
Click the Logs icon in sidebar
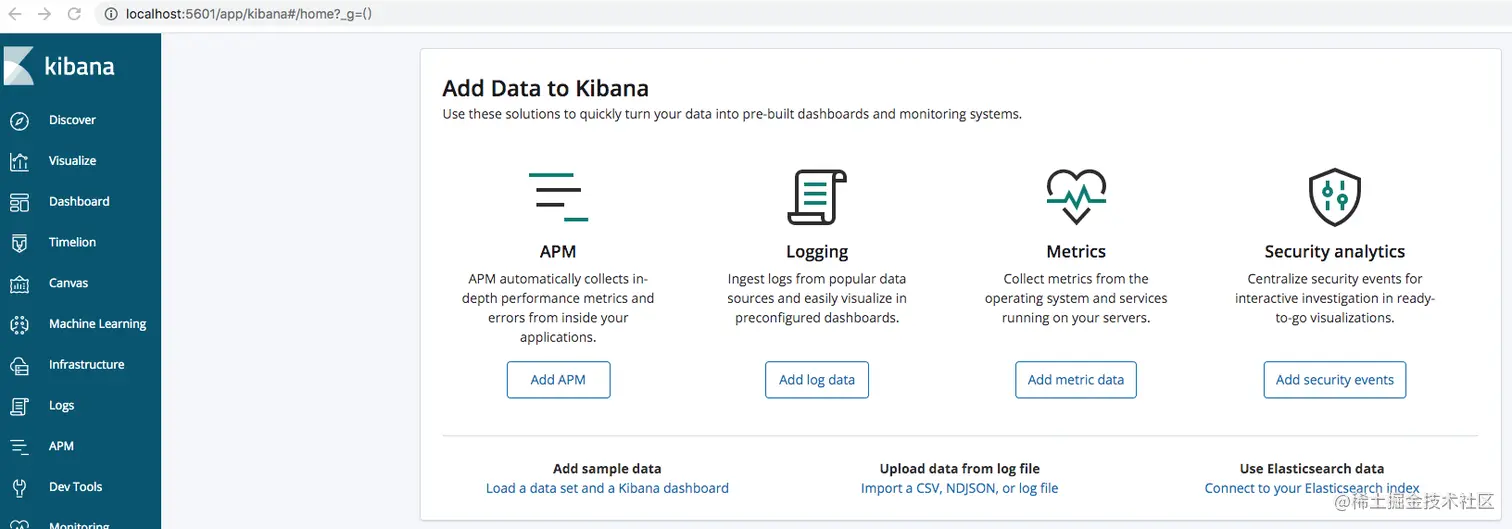pyautogui.click(x=19, y=406)
